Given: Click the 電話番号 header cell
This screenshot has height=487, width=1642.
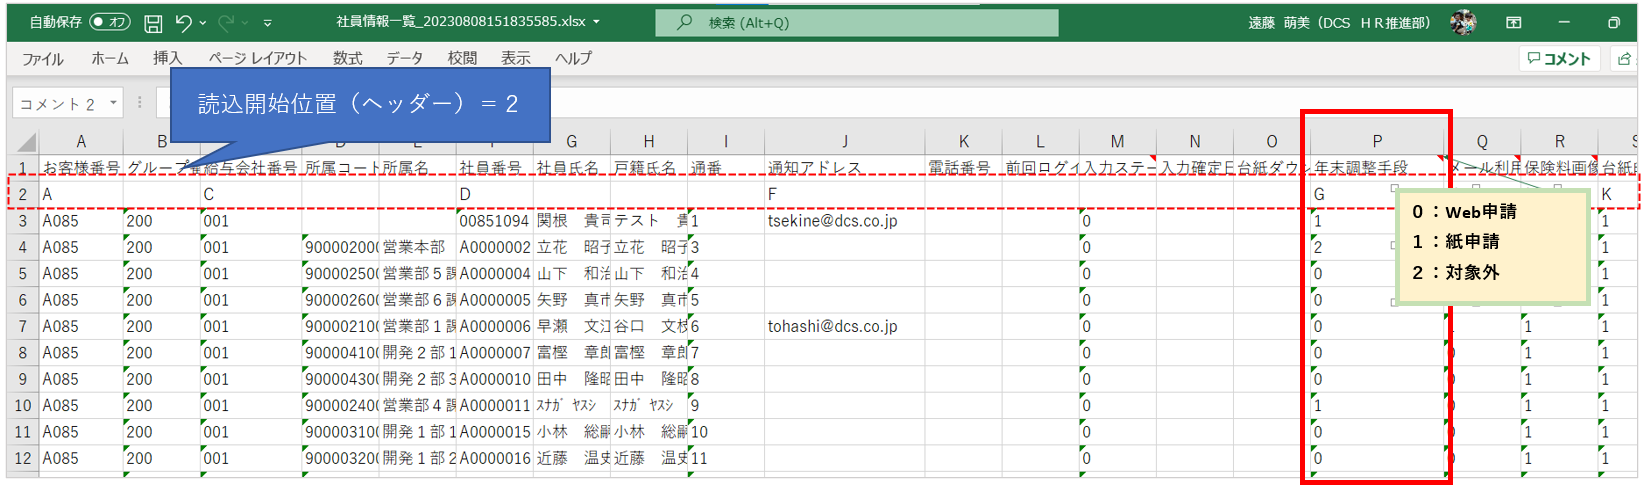Looking at the screenshot, I should (x=963, y=168).
